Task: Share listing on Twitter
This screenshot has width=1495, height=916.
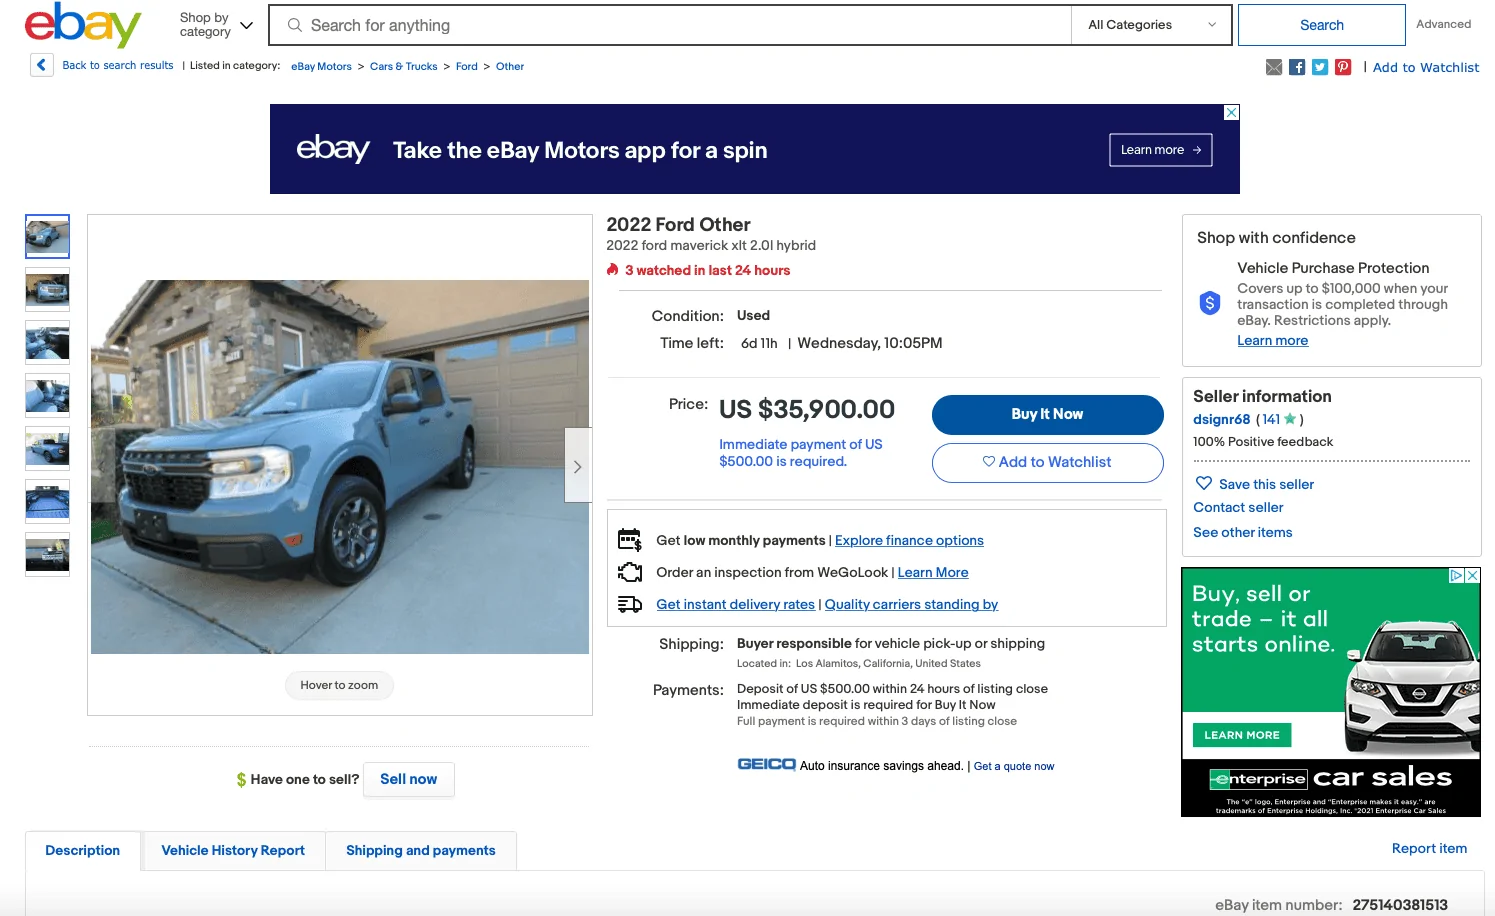Action: click(x=1320, y=67)
